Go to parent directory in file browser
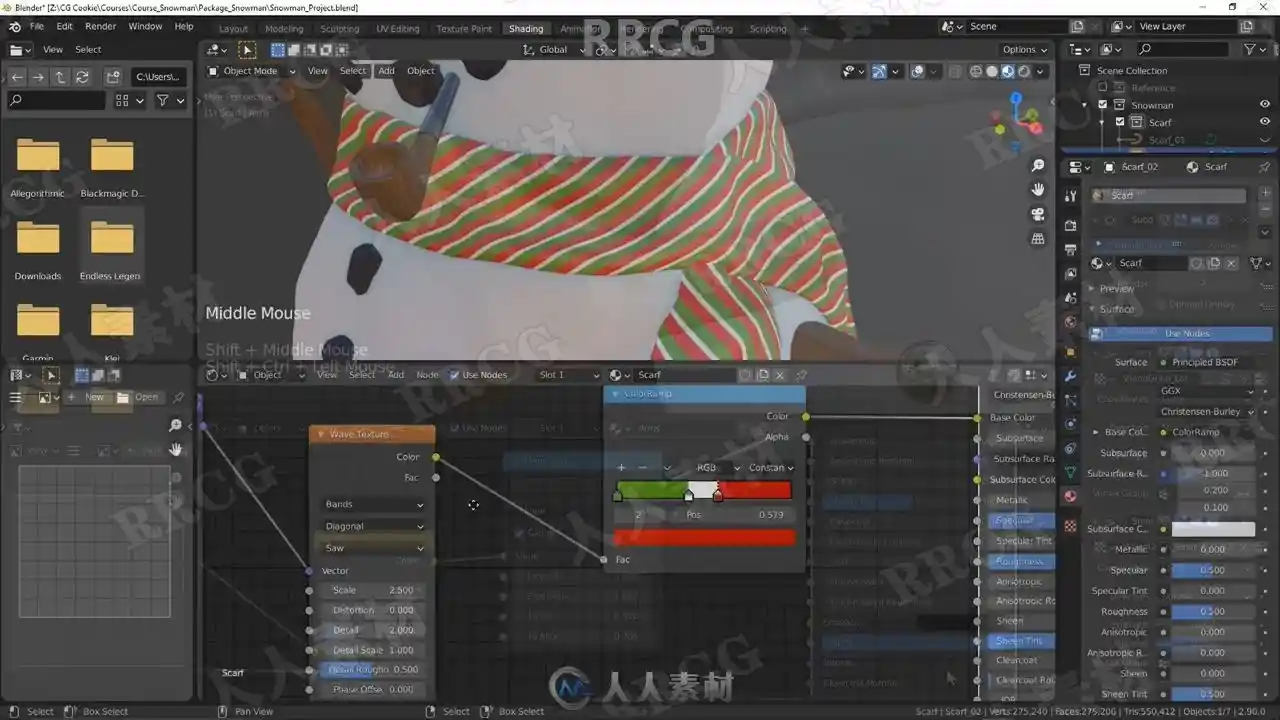Screen dimensions: 1280x720 60,77
